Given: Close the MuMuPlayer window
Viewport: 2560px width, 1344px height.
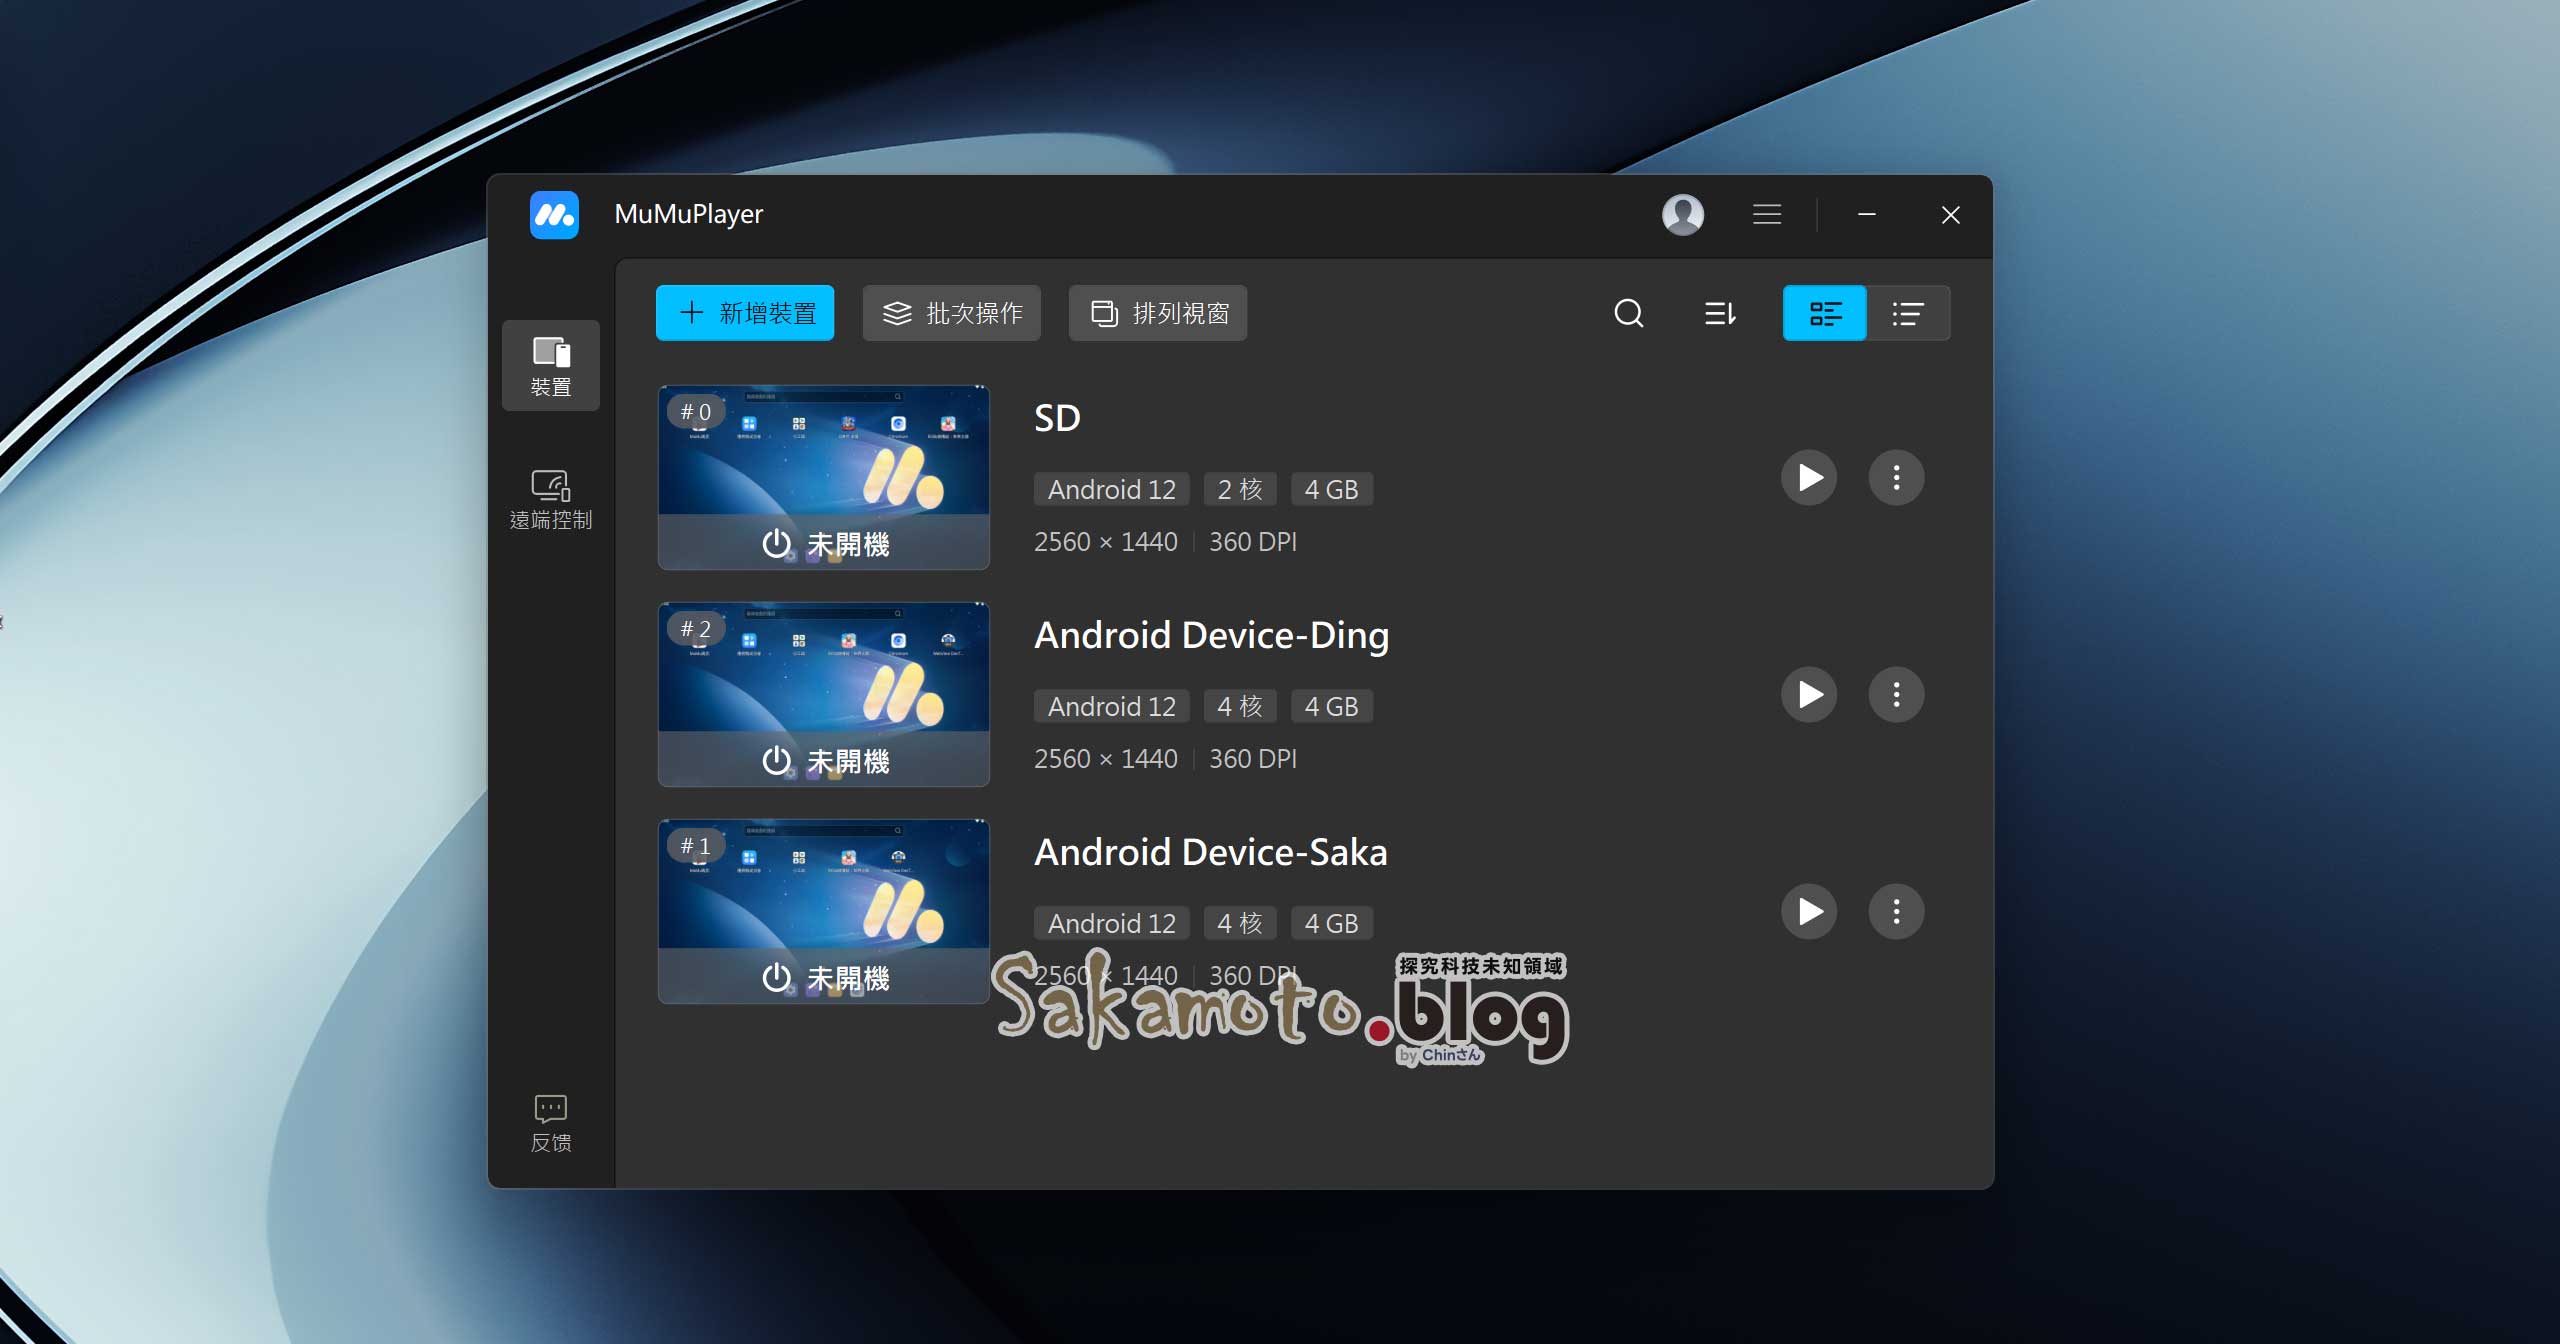Looking at the screenshot, I should pos(1950,215).
